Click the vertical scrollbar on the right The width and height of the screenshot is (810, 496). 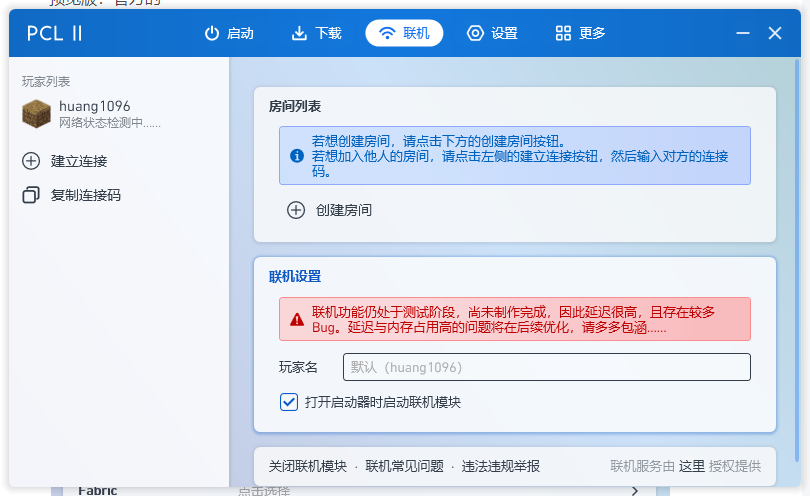[797, 260]
